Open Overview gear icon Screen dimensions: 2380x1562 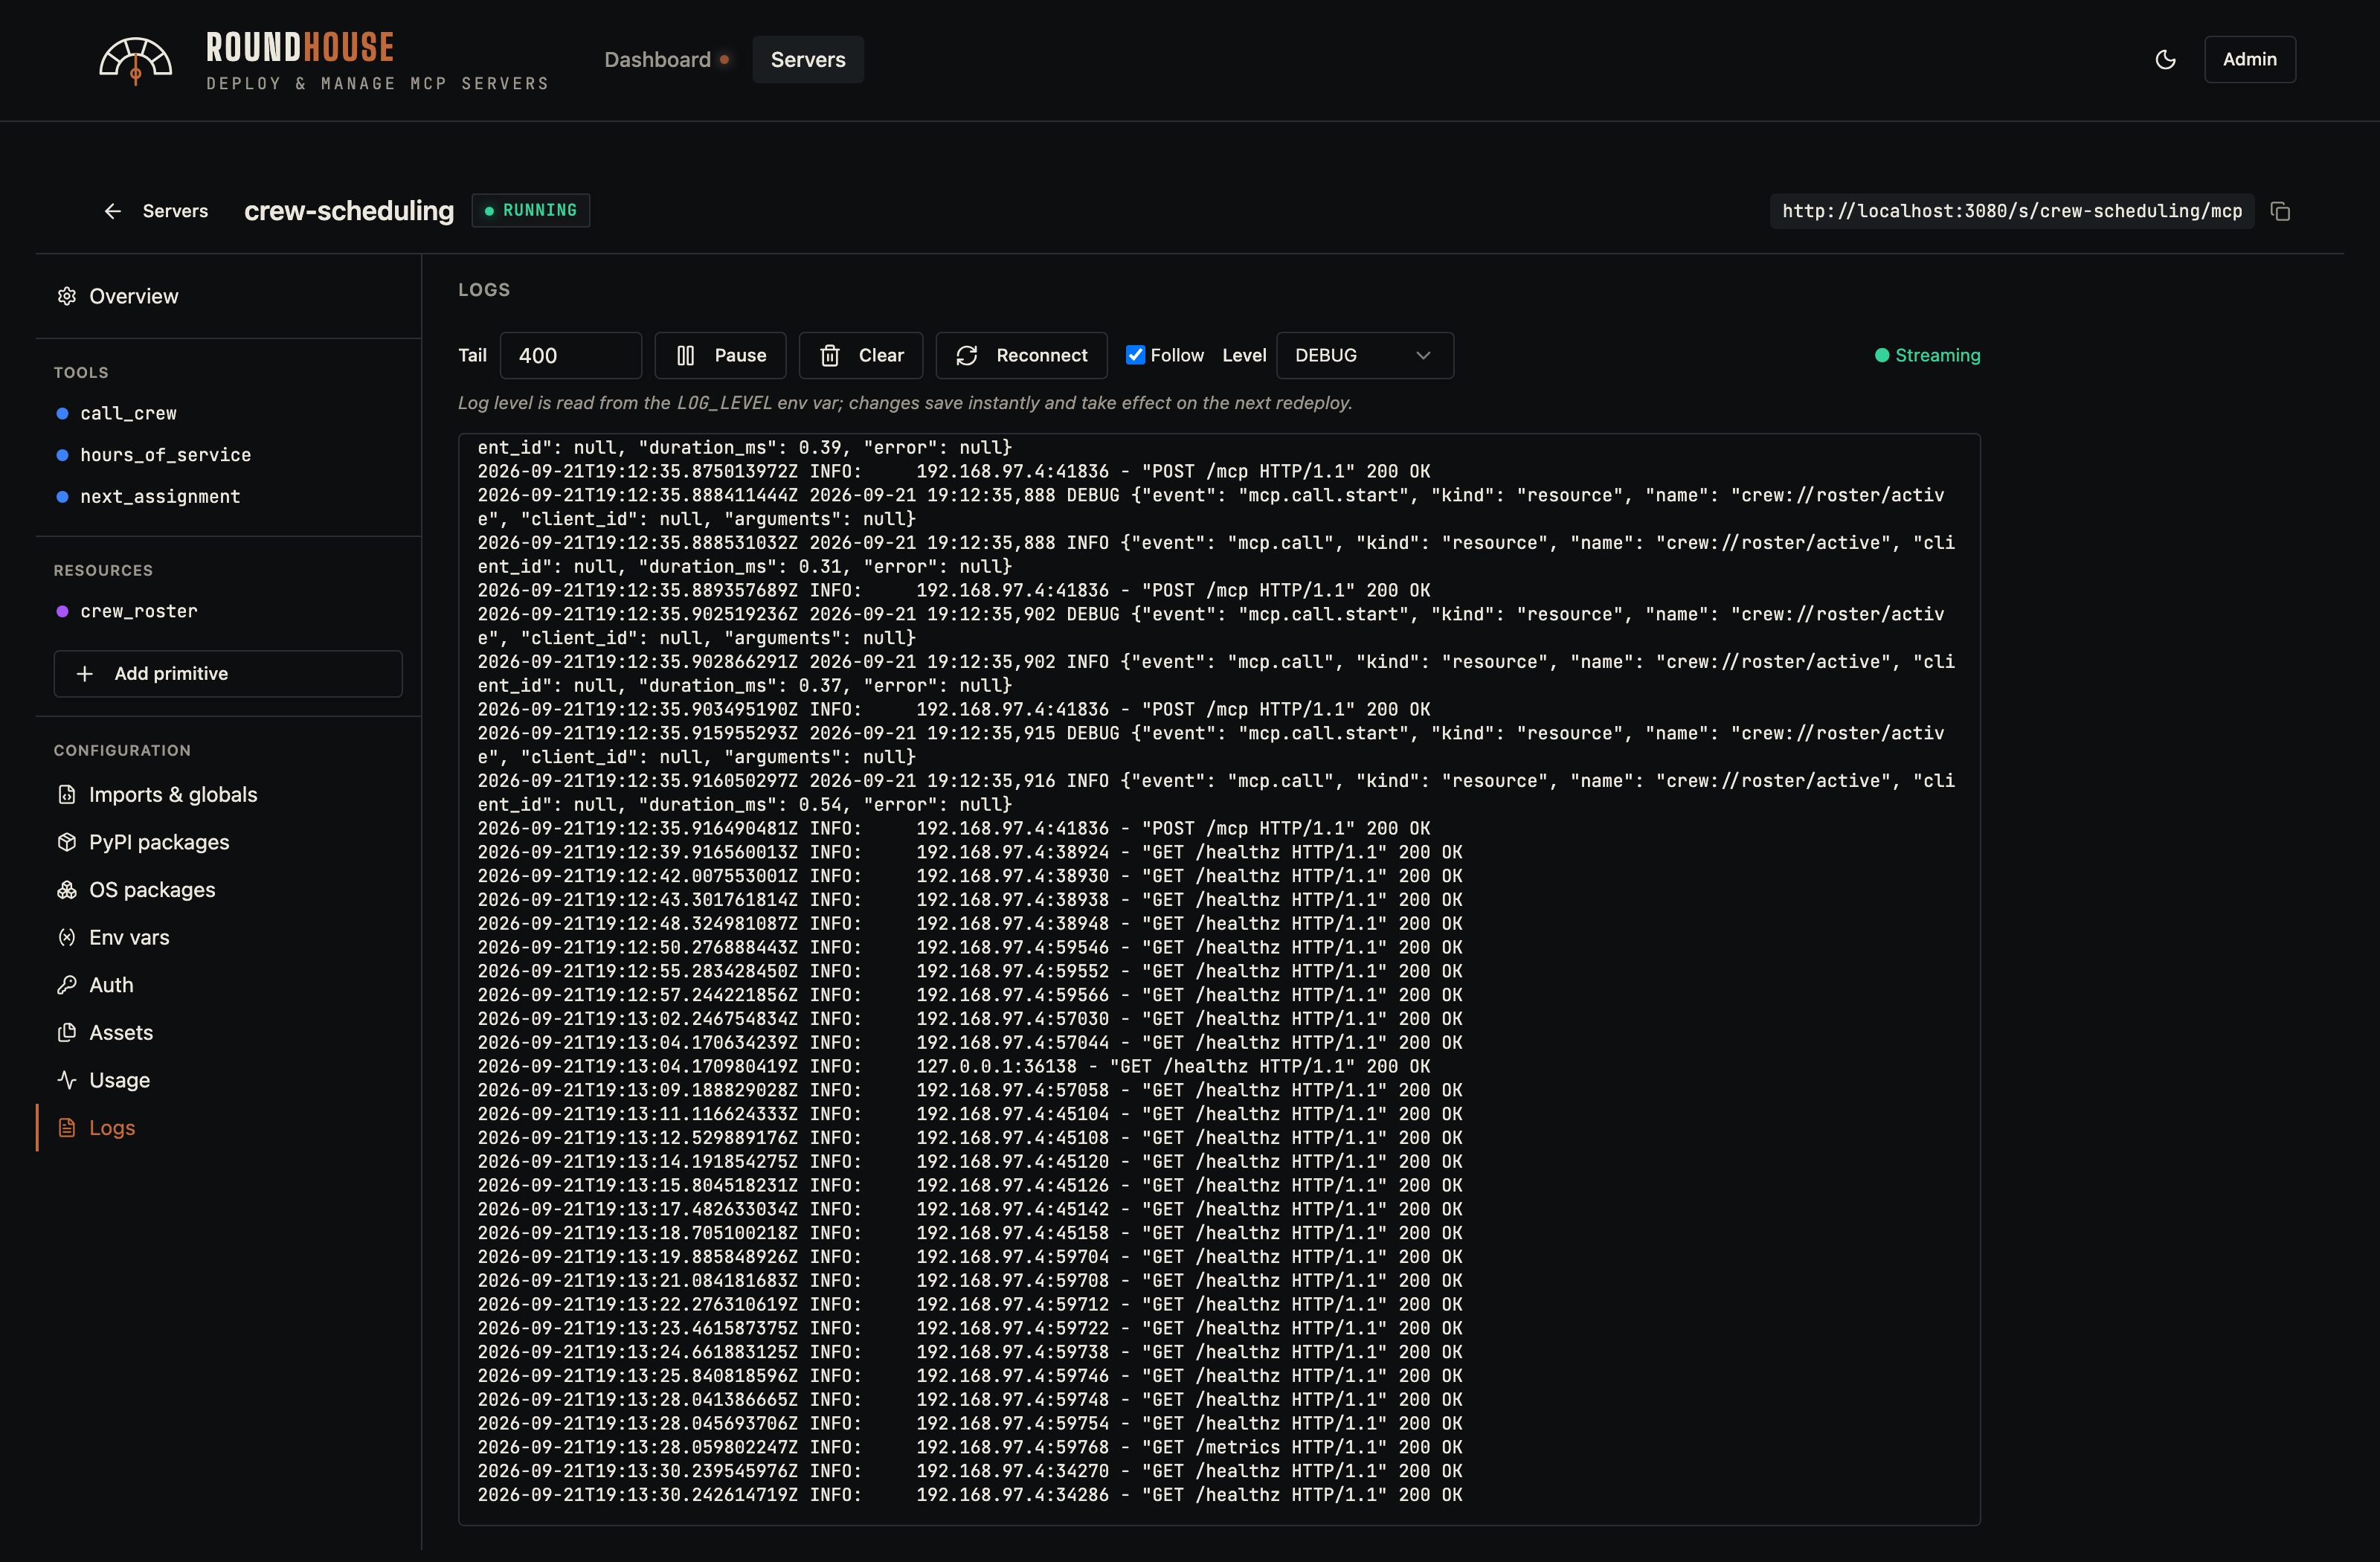[67, 296]
